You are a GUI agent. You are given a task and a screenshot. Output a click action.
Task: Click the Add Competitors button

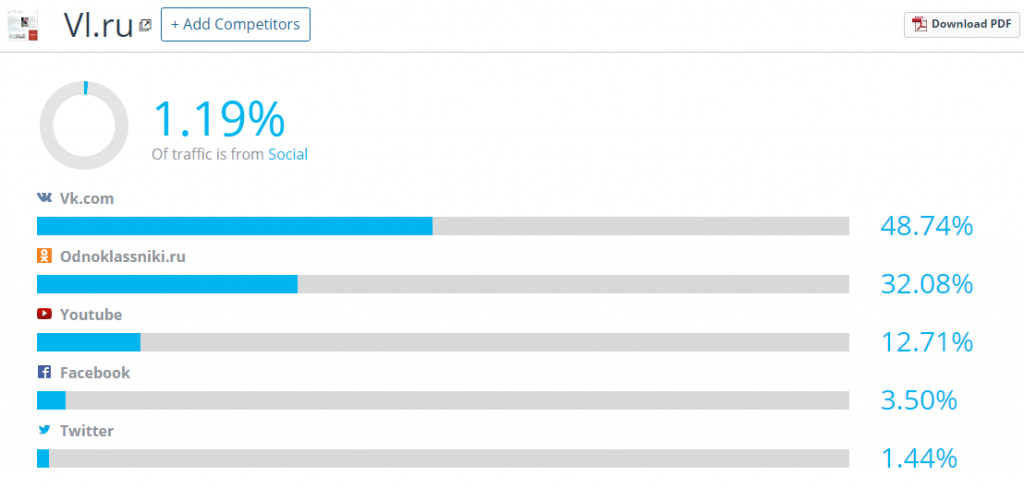coord(236,24)
